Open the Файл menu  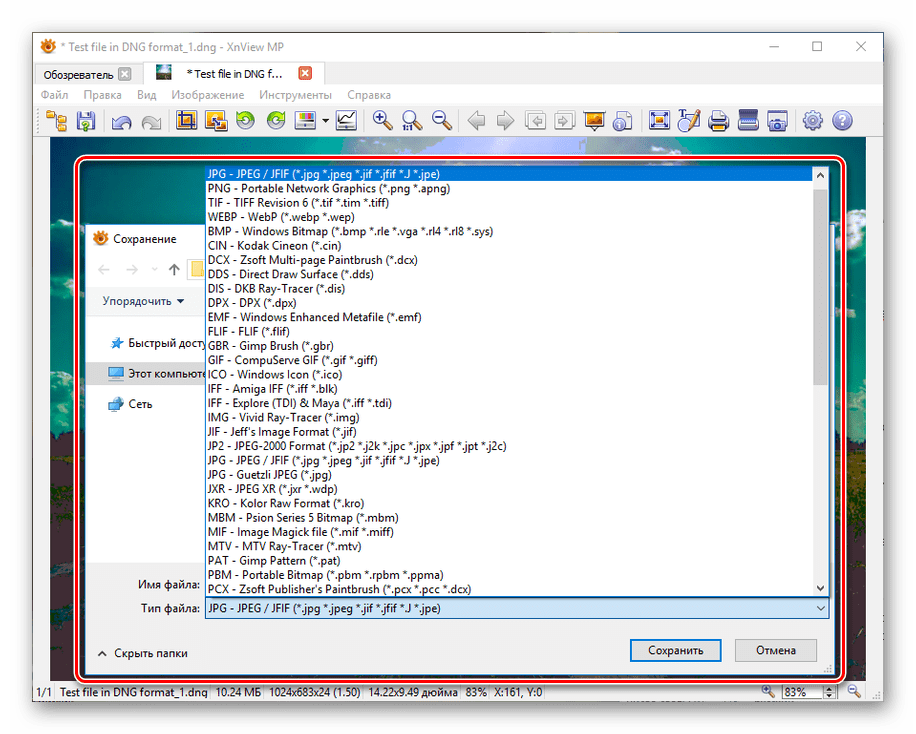click(54, 95)
